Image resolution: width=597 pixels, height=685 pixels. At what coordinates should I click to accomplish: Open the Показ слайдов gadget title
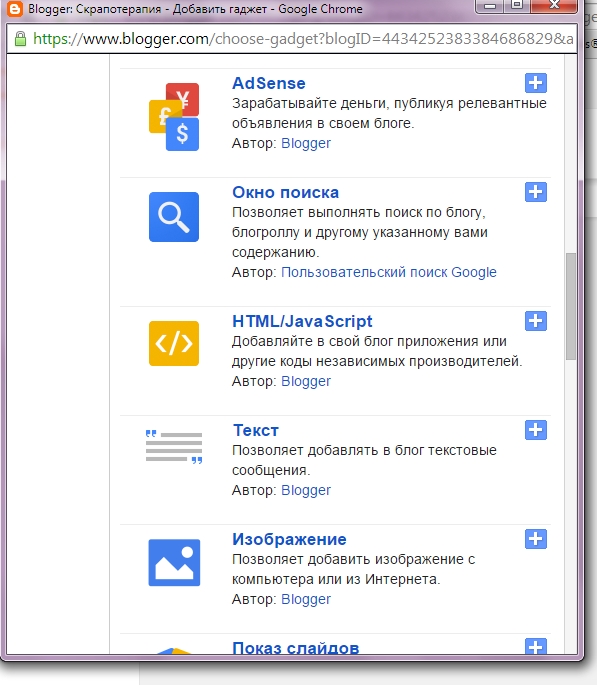[296, 647]
